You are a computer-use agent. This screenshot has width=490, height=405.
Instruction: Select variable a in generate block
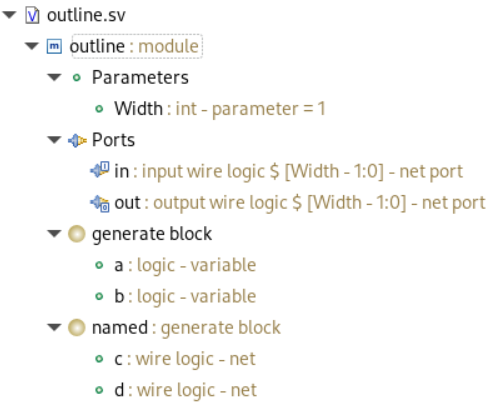coord(185,265)
